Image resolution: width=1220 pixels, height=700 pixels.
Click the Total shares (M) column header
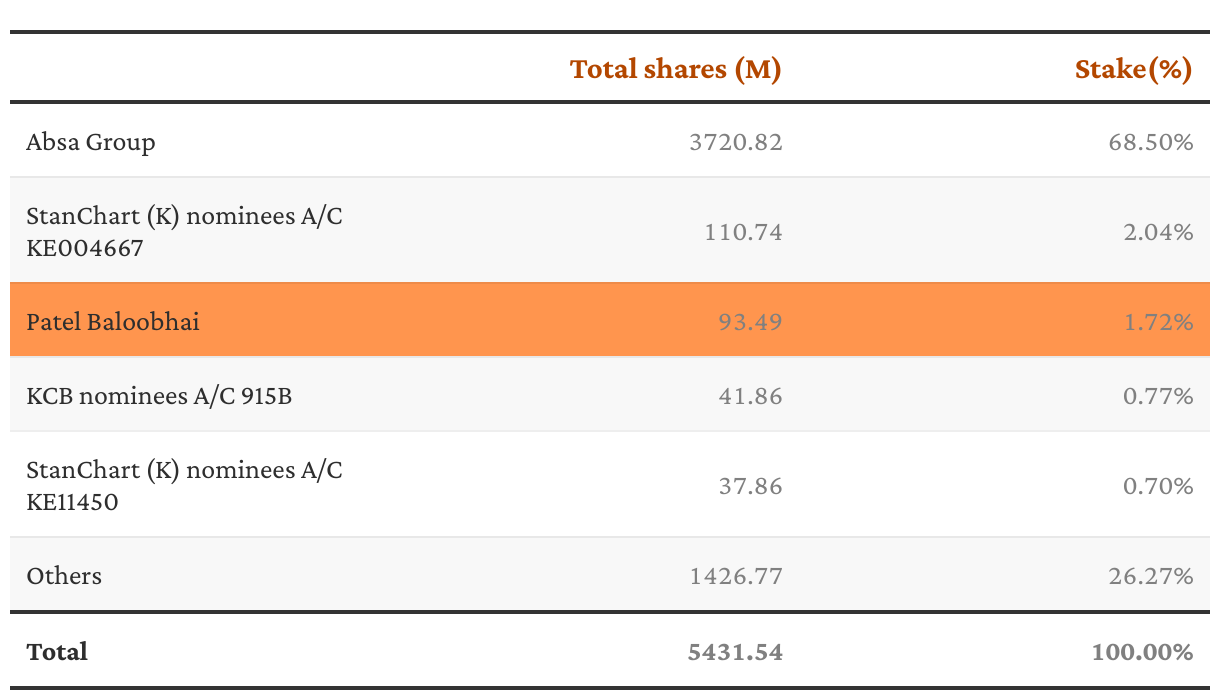(675, 69)
